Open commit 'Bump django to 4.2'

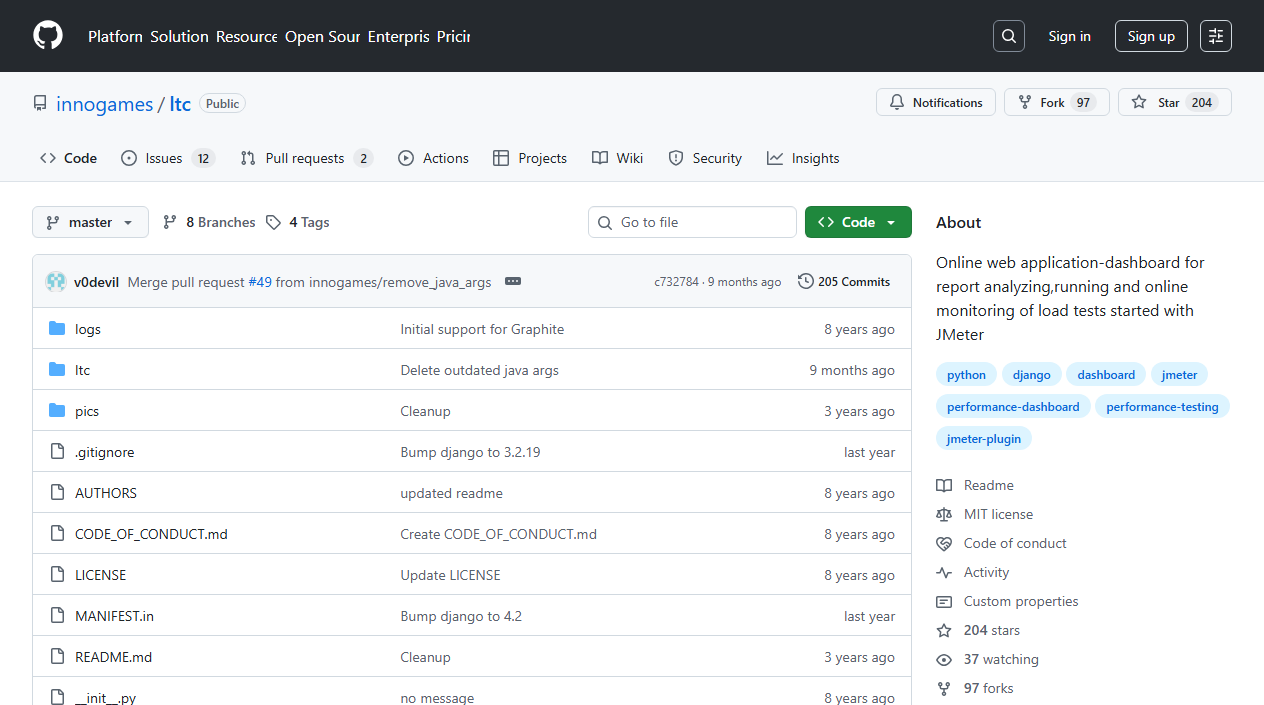tap(461, 616)
